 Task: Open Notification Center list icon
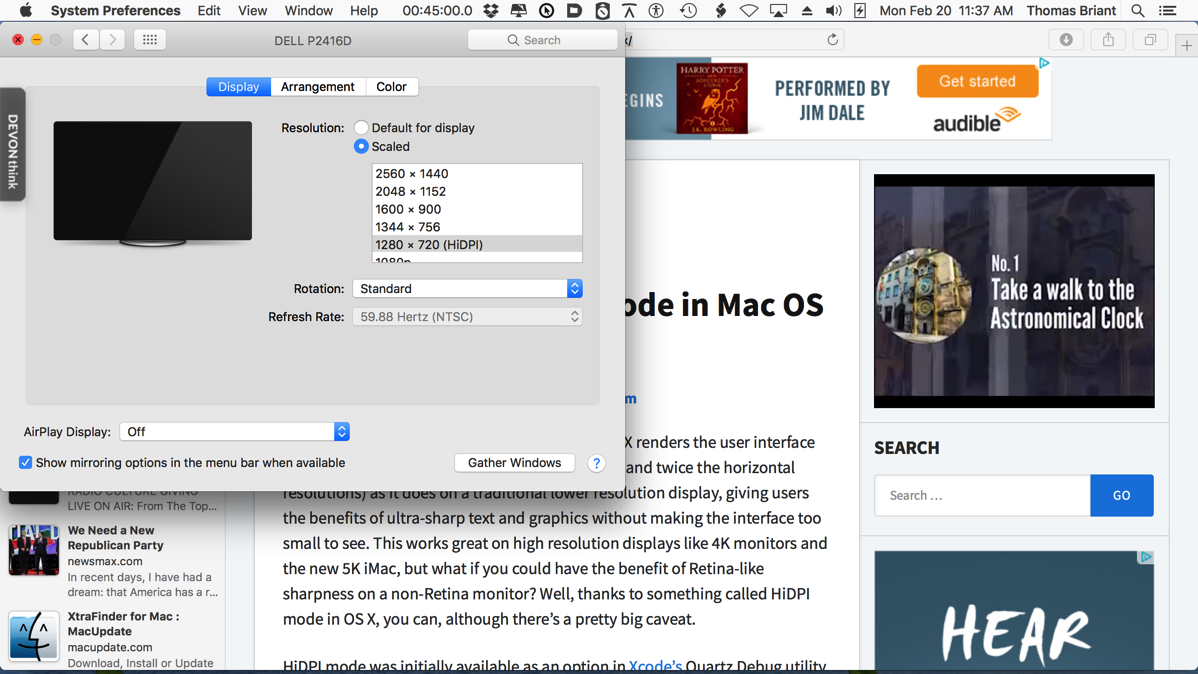1167,11
